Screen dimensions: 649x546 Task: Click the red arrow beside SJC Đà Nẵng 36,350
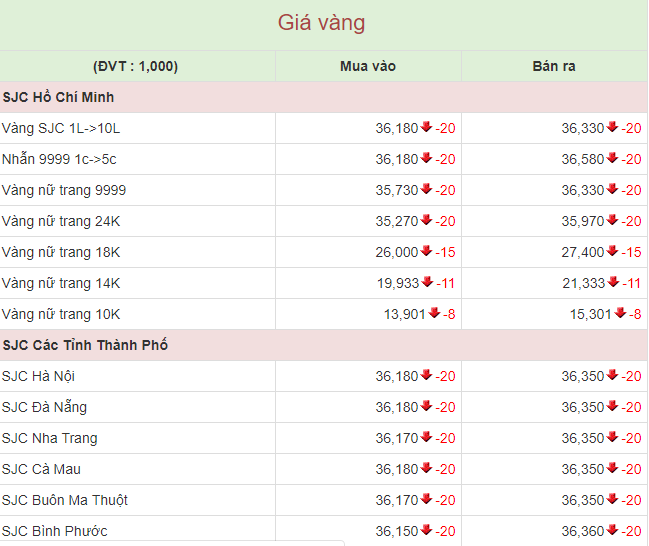click(x=612, y=406)
